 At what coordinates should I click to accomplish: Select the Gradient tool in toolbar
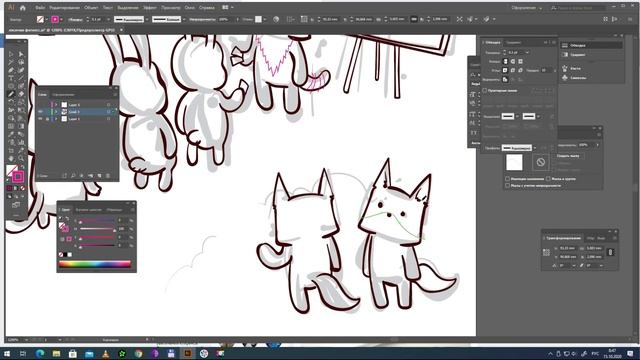21,126
